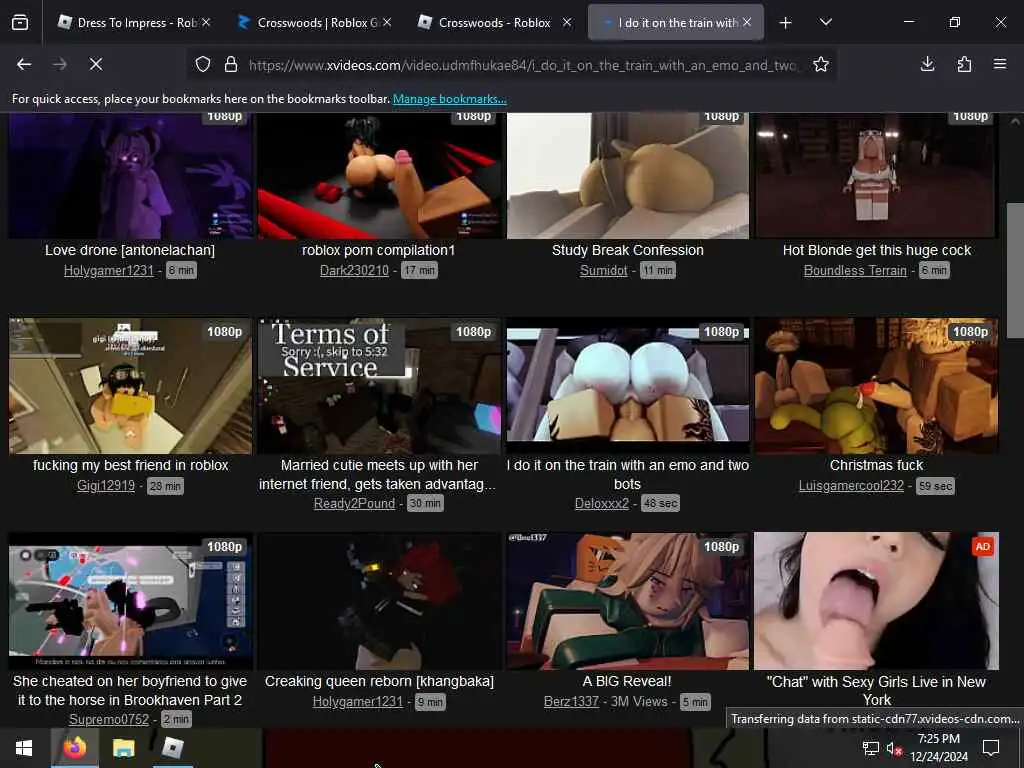Open network status in system tray

point(871,749)
